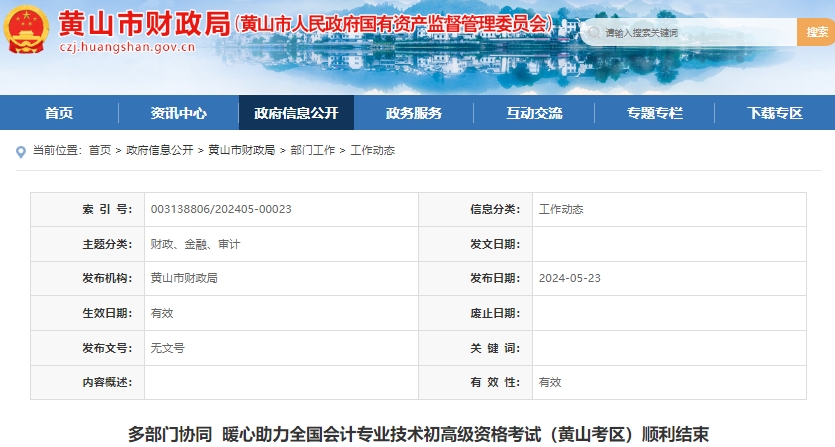
Task: Click the index number 003138806/202405-00023
Action: pyautogui.click(x=221, y=209)
